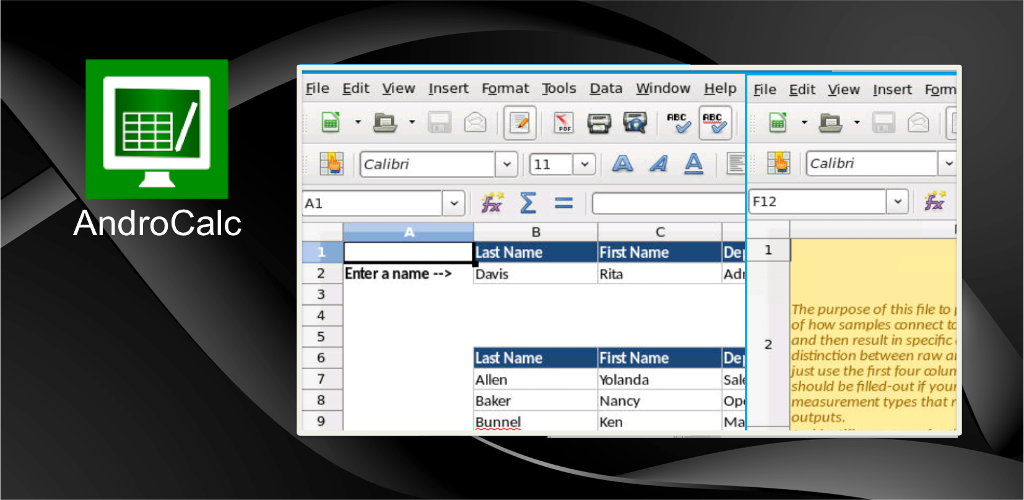Open the Format menu in left window
Viewport: 1024px width, 500px height.
click(505, 89)
